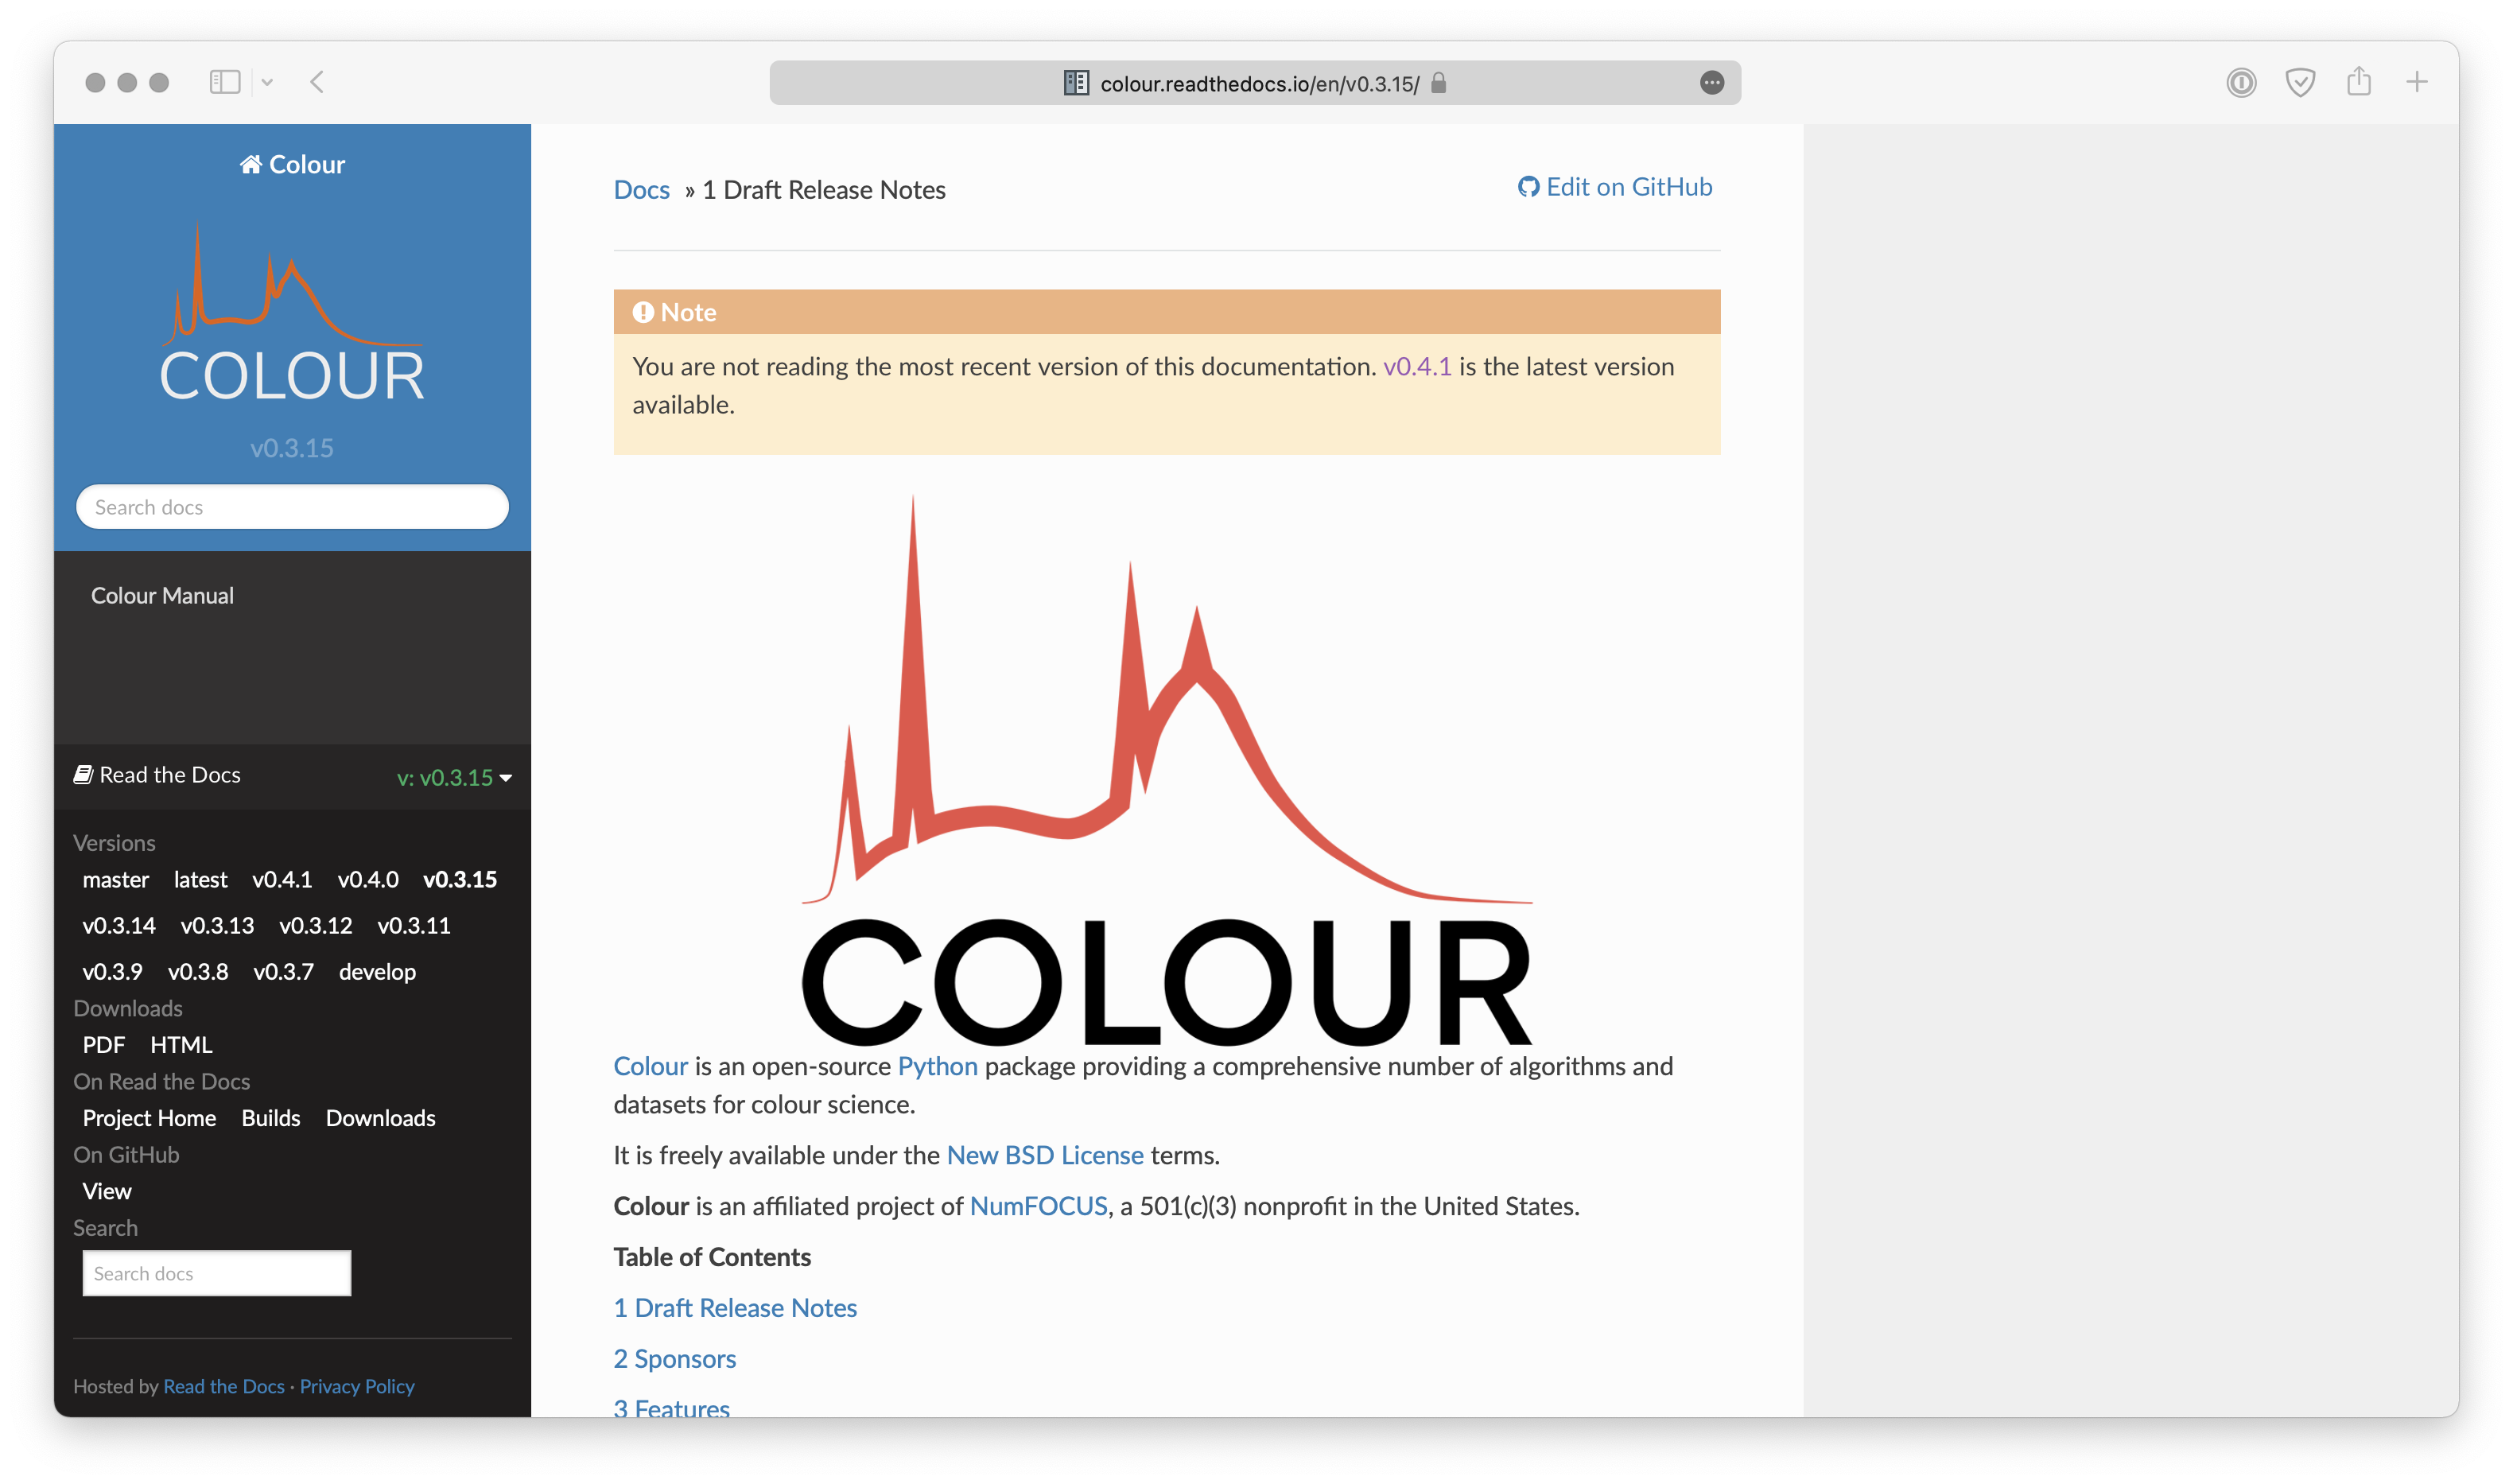Select version v0.3.9 in Versions list
The width and height of the screenshot is (2513, 1484).
[112, 970]
